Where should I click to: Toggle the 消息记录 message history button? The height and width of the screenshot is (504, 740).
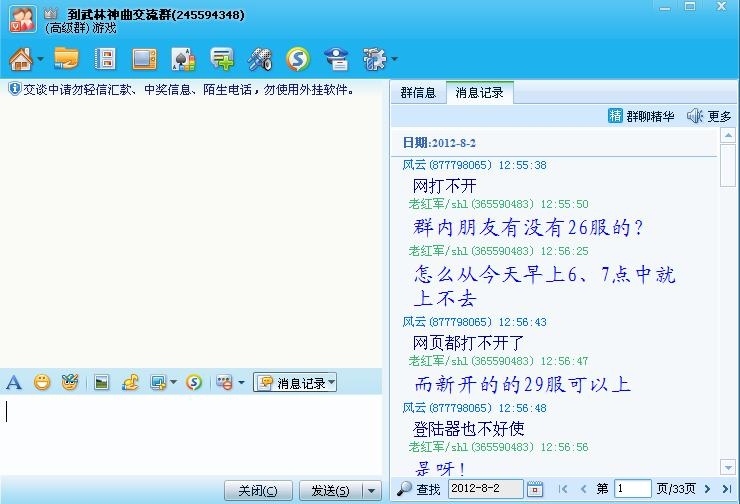[295, 382]
